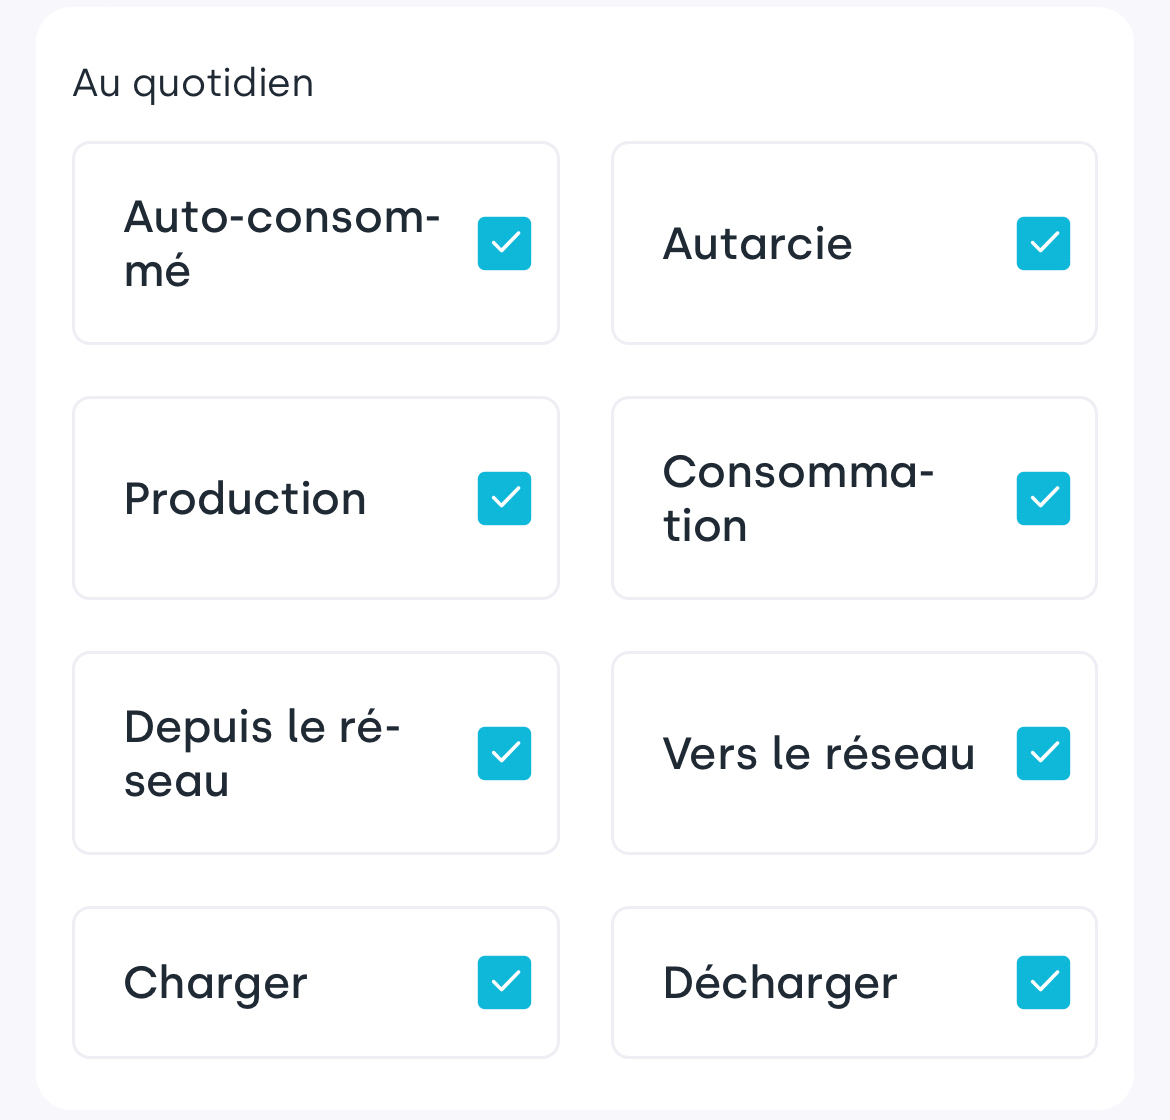Image resolution: width=1170 pixels, height=1120 pixels.
Task: Untick the Consommation checkbox
Action: [x=1043, y=498]
